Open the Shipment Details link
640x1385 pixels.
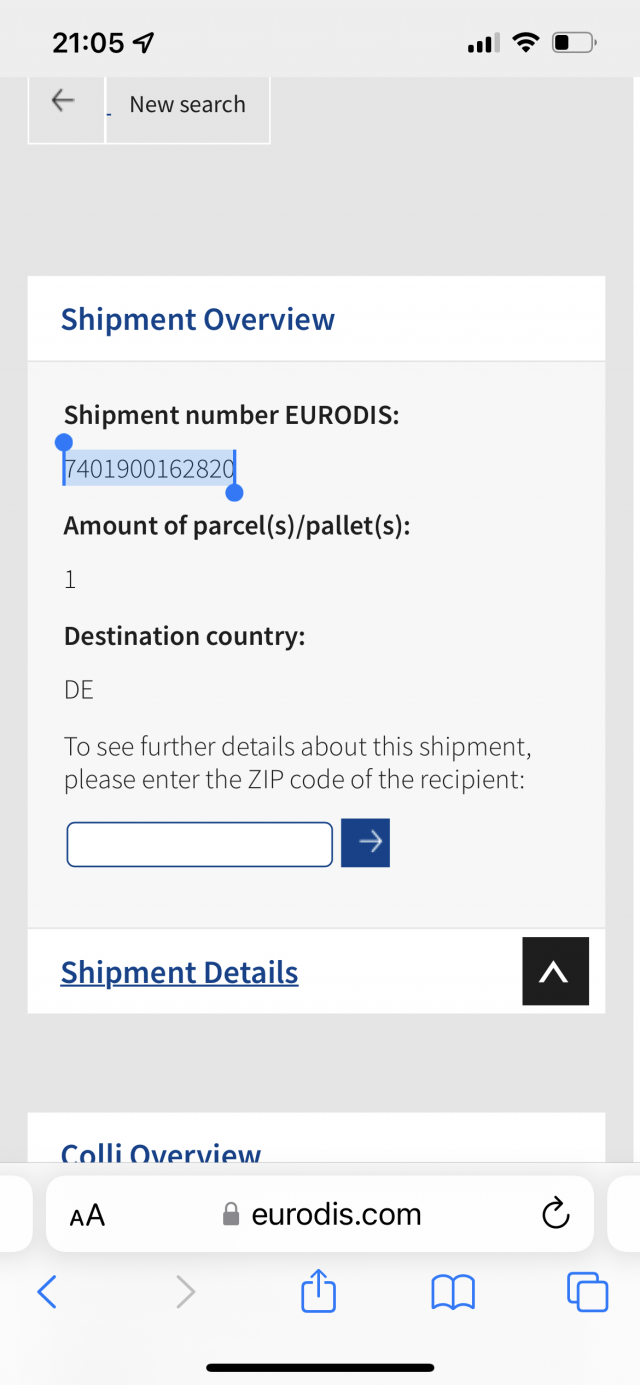(x=179, y=972)
